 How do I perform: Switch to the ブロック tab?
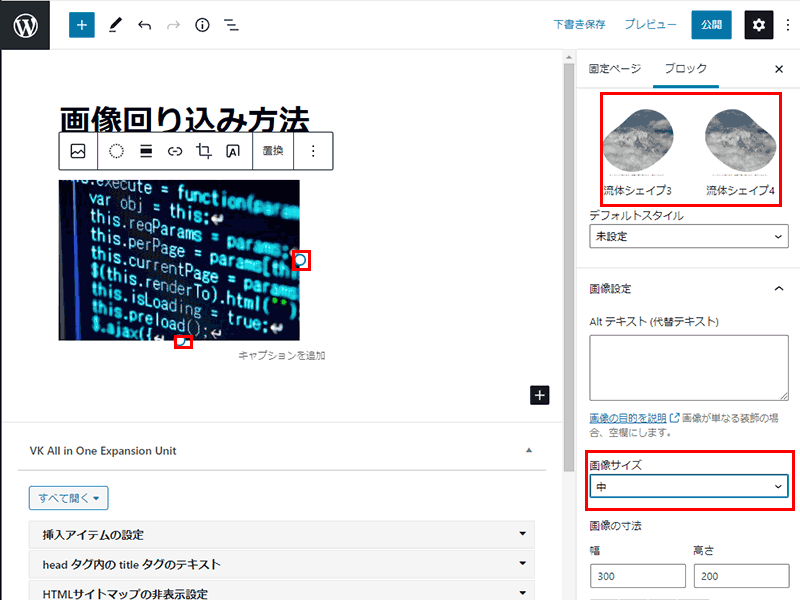coord(686,69)
